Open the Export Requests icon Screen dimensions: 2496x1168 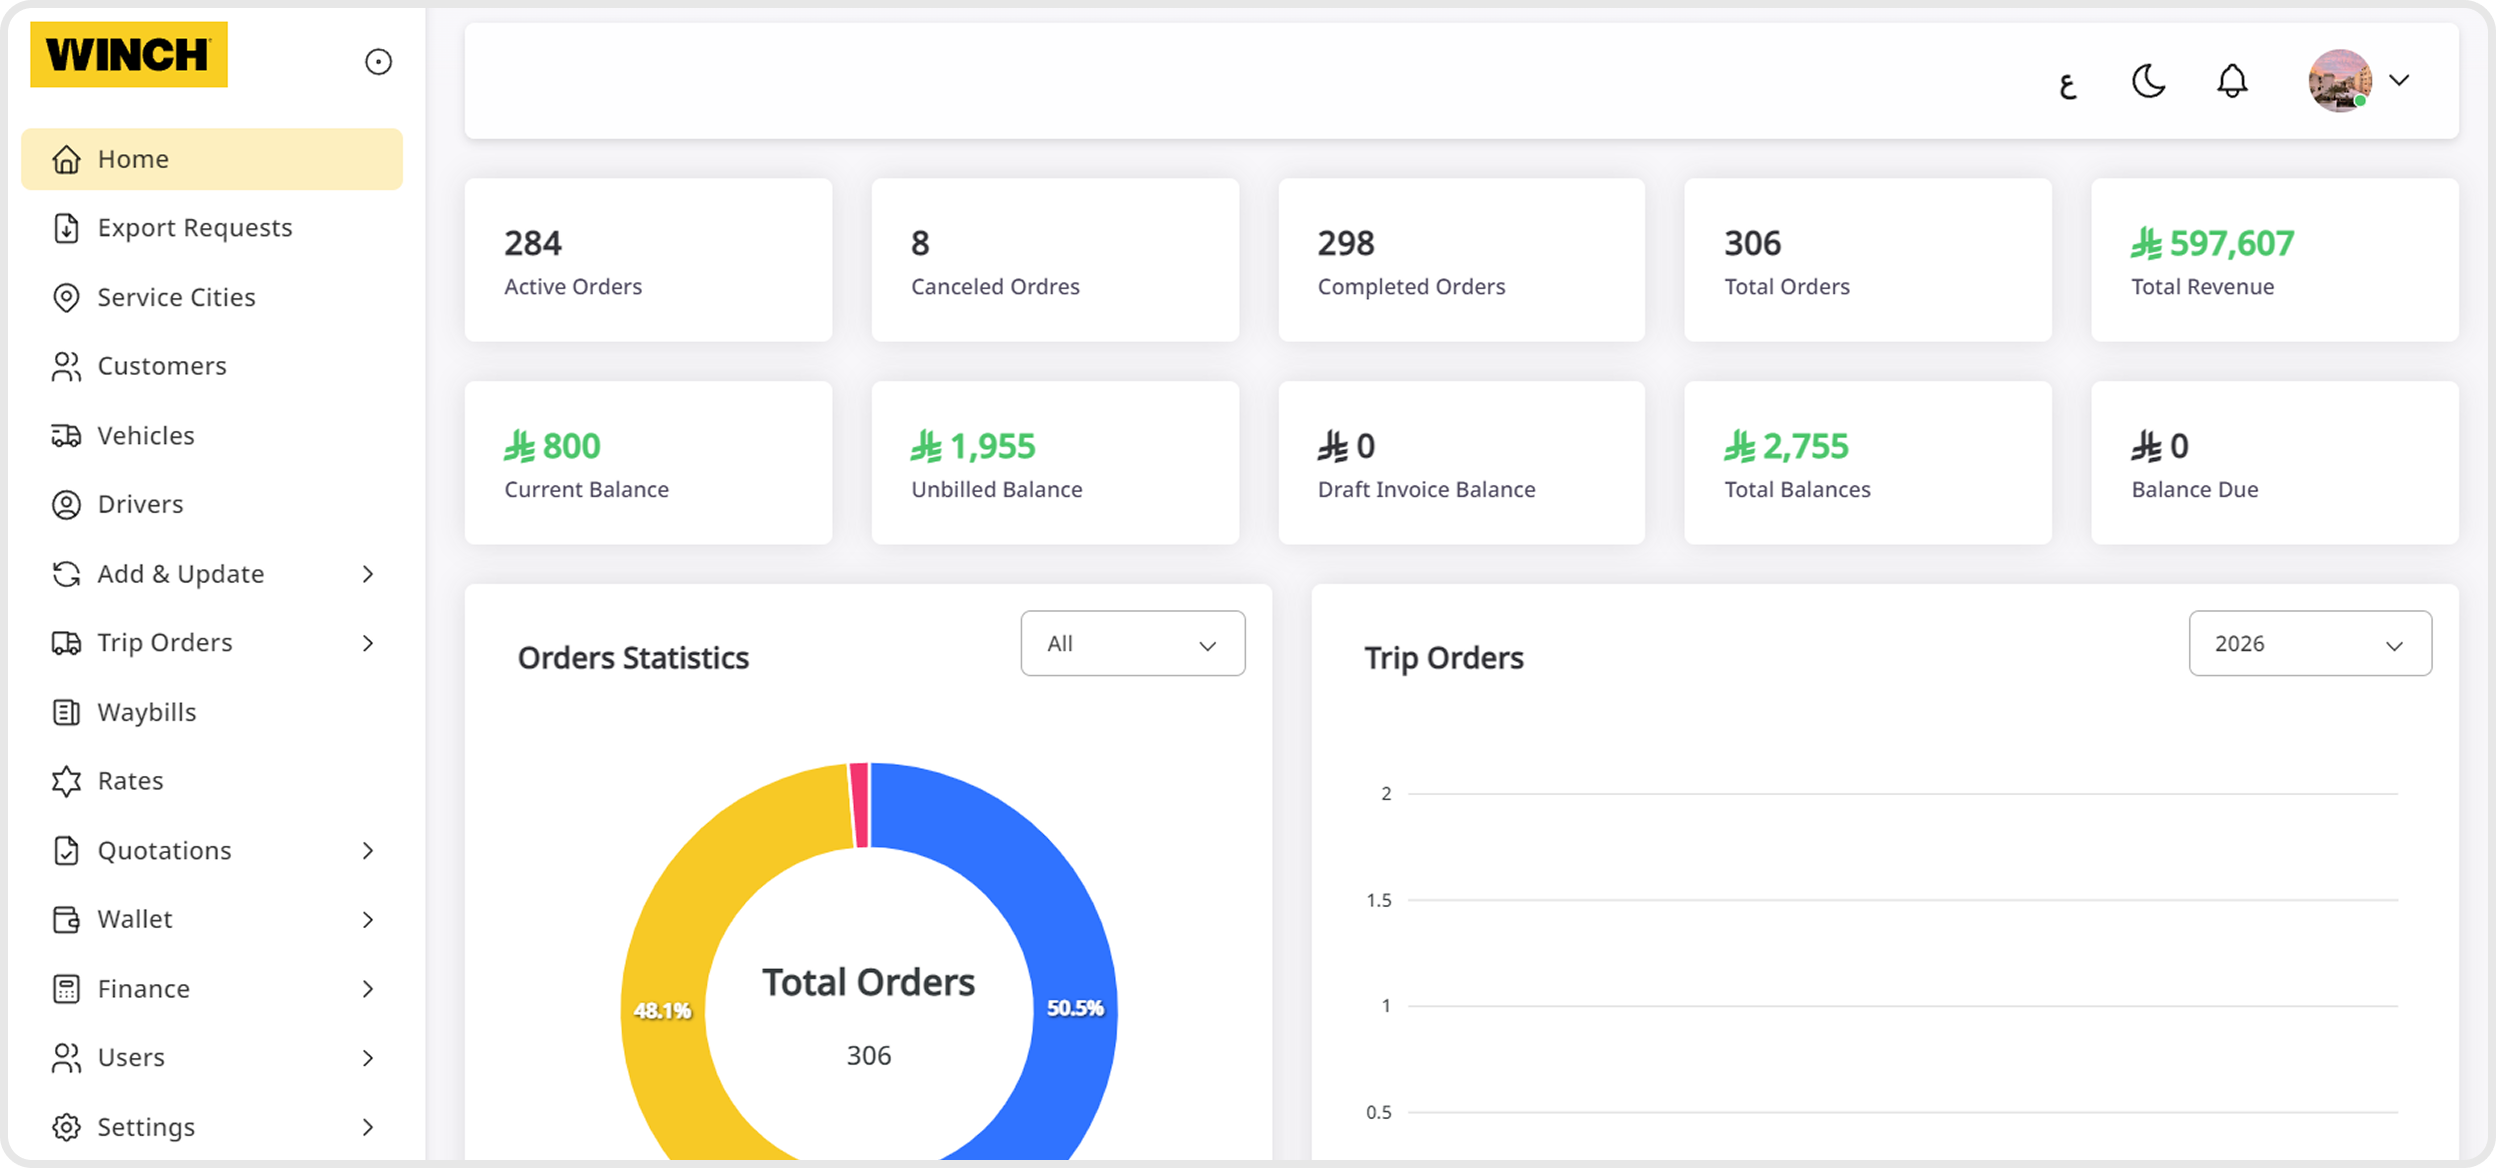click(66, 228)
